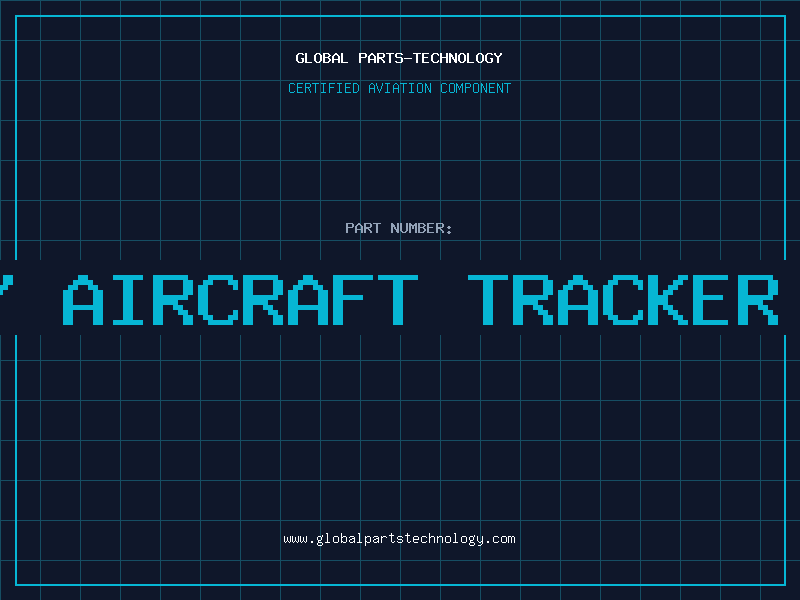800x600 pixels.
Task: Click the final R of TRACKER
Action: 758,300
